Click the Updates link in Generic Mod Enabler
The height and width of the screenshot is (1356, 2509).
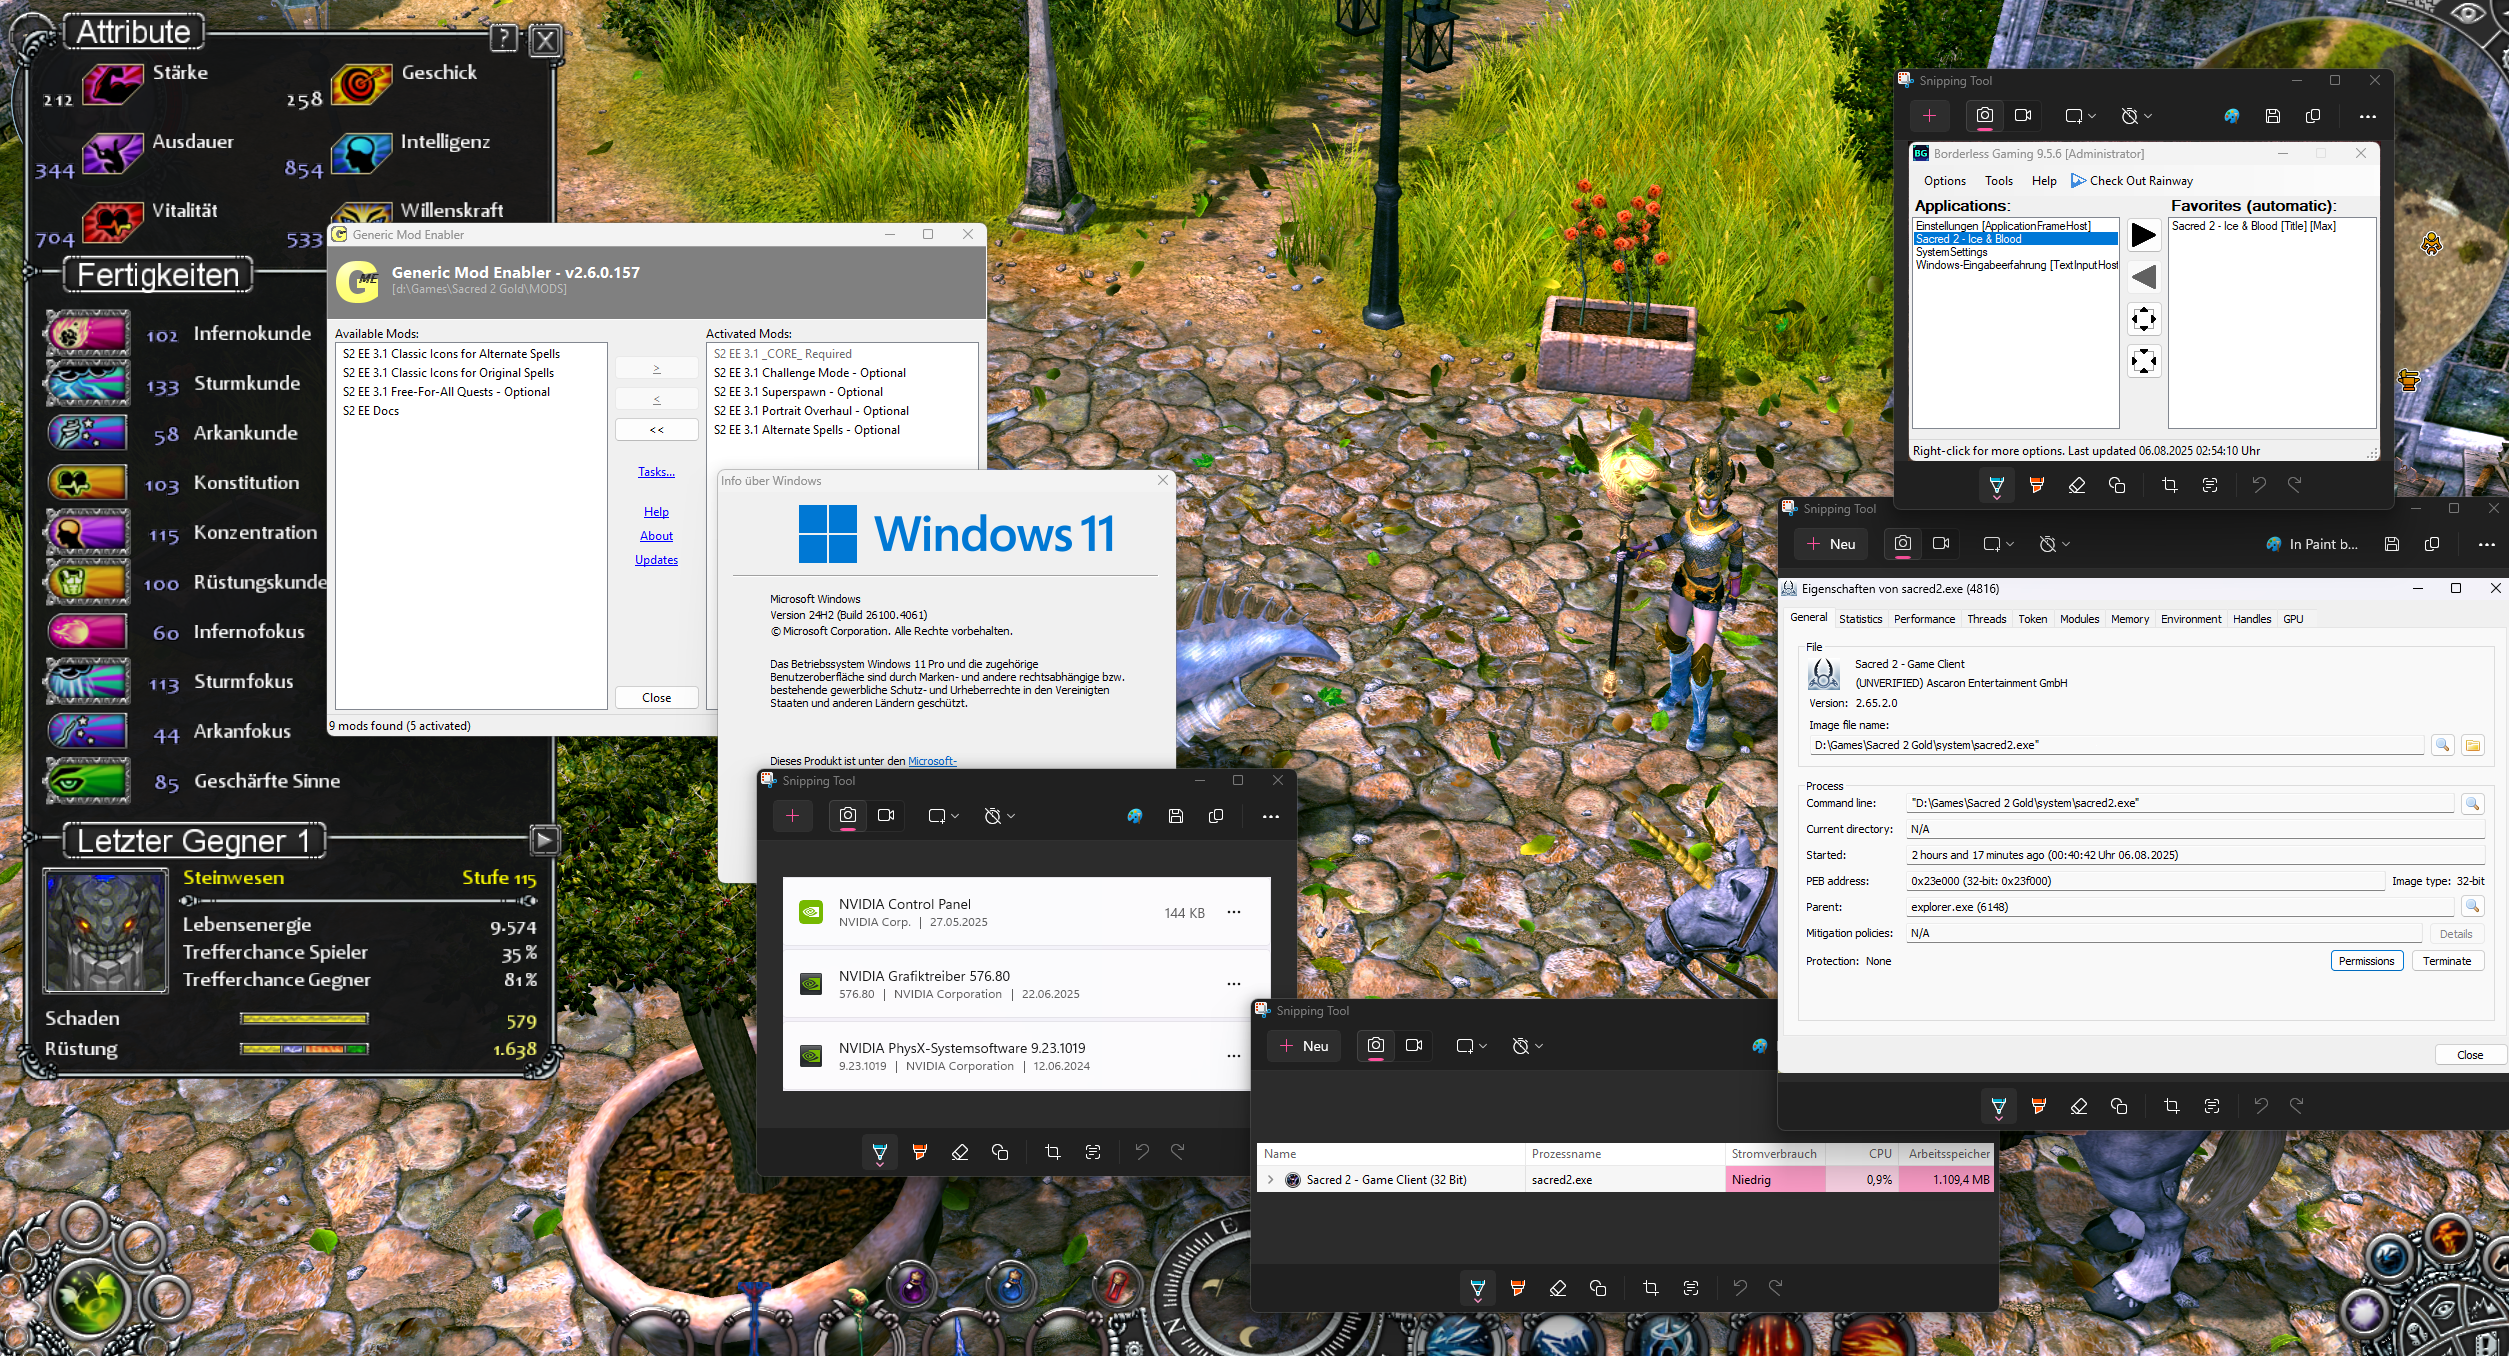656,560
